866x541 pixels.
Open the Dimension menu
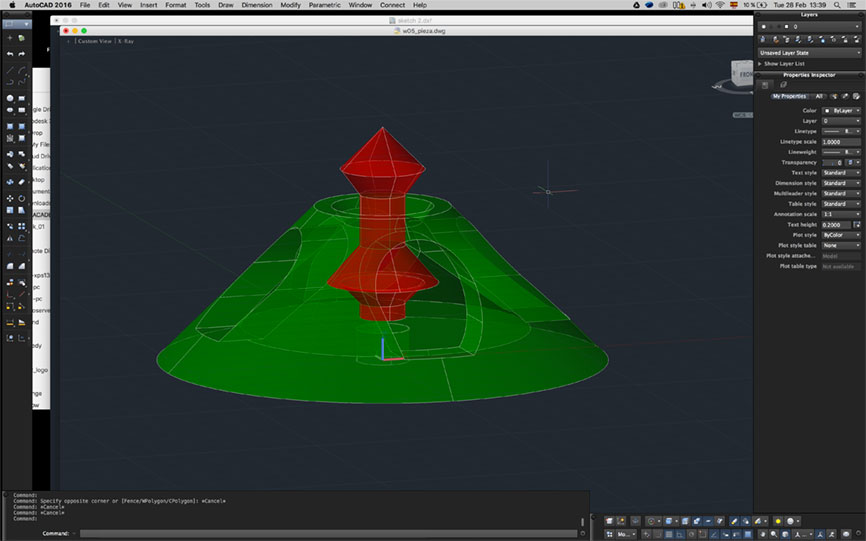point(257,5)
